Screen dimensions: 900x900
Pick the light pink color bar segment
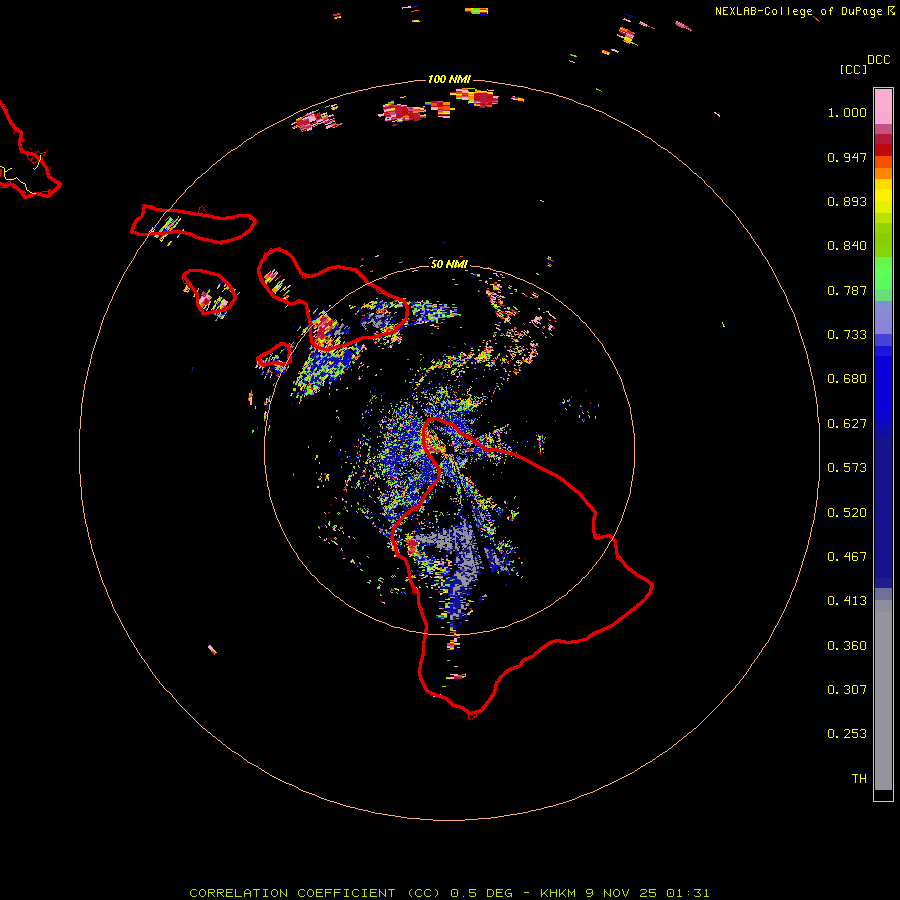coord(883,106)
